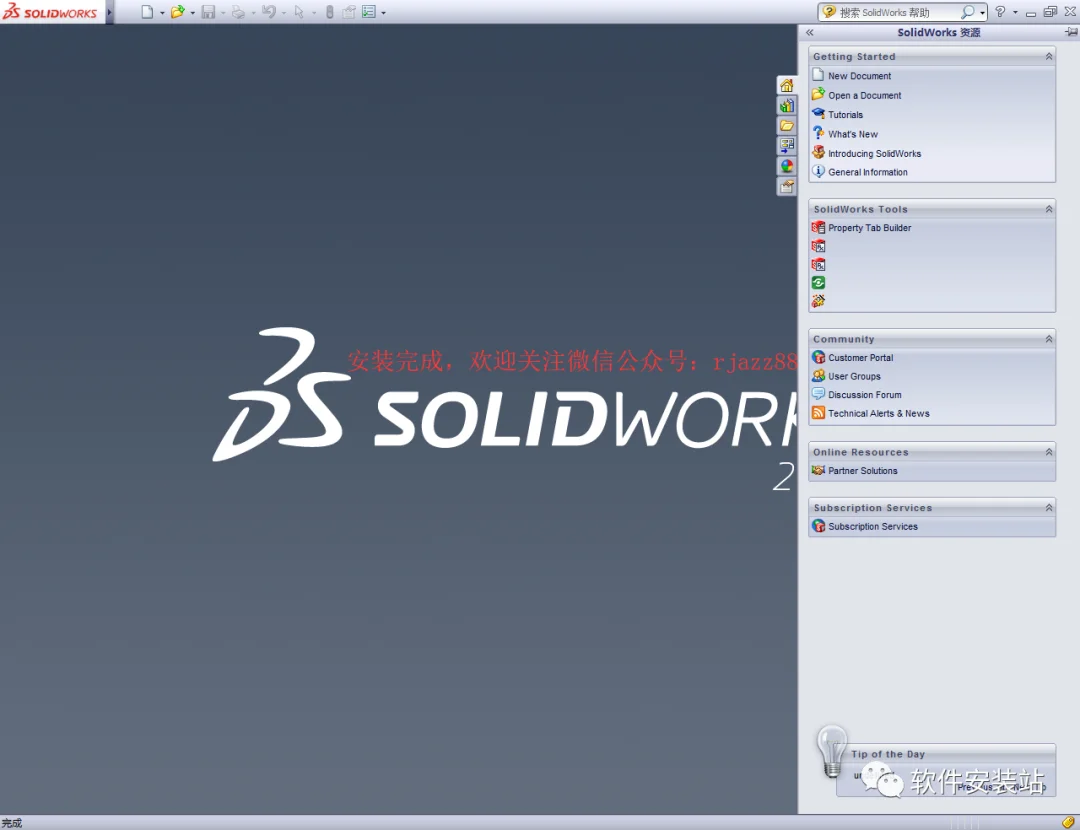Click the Undo arrow toolbar icon

pyautogui.click(x=269, y=12)
